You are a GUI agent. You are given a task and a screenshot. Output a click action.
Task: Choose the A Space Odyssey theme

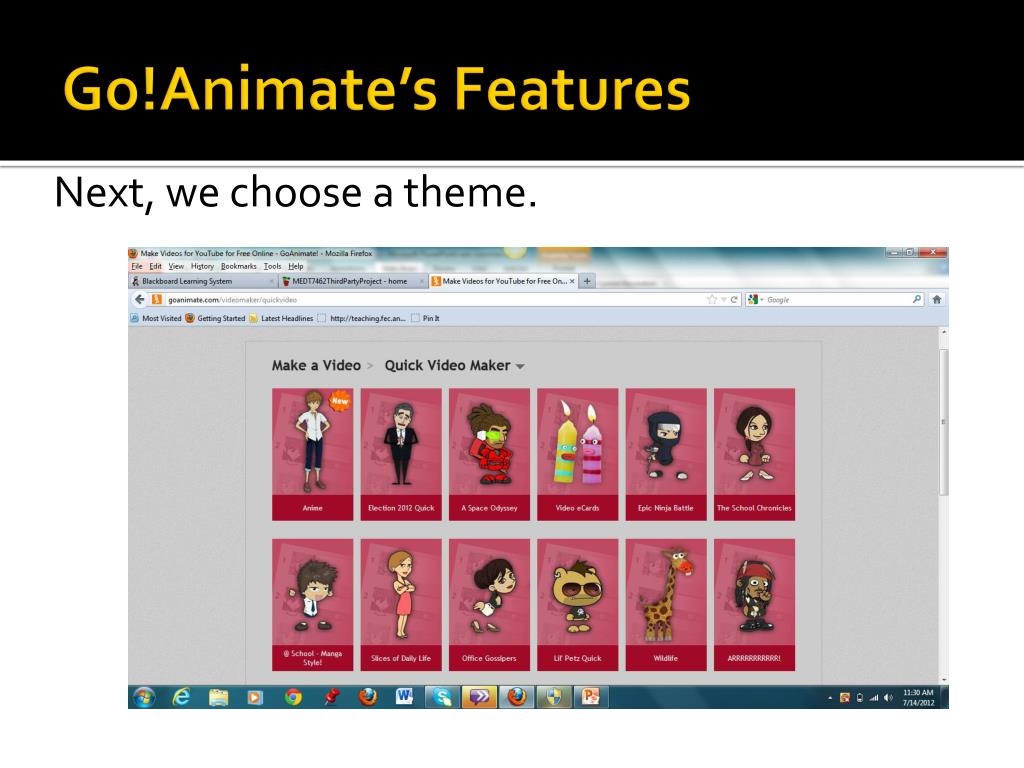click(489, 454)
